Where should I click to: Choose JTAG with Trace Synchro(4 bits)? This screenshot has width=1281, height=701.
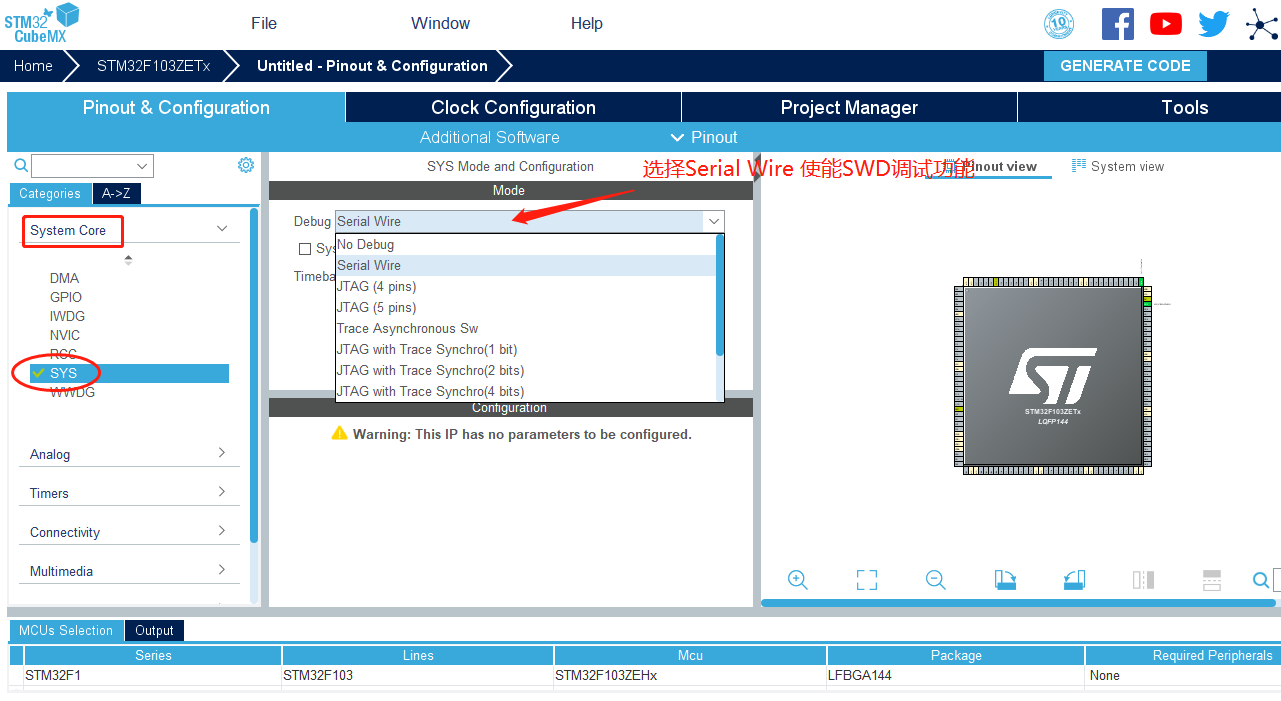[526, 391]
